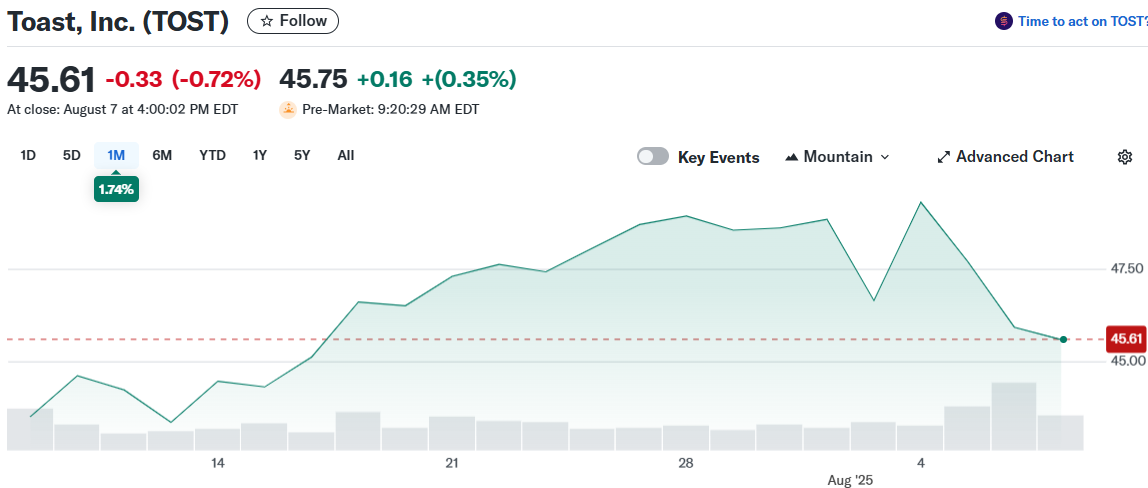1148x488 pixels.
Task: Show the All time range
Action: point(346,155)
